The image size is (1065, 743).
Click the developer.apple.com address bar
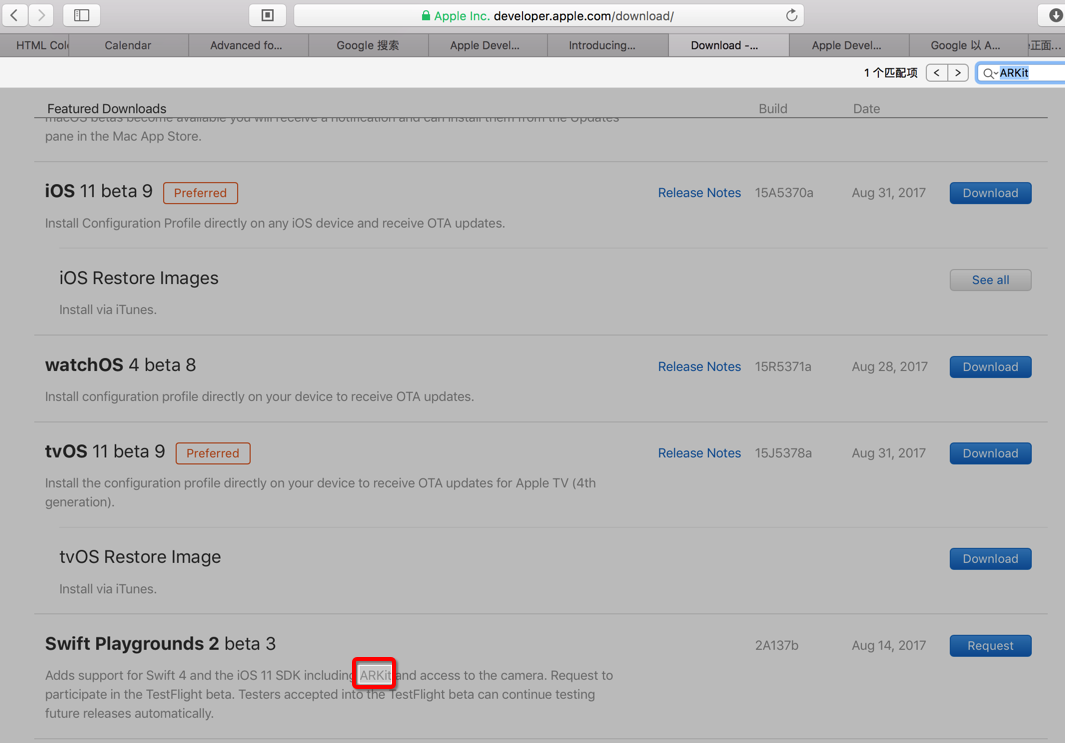coord(549,15)
